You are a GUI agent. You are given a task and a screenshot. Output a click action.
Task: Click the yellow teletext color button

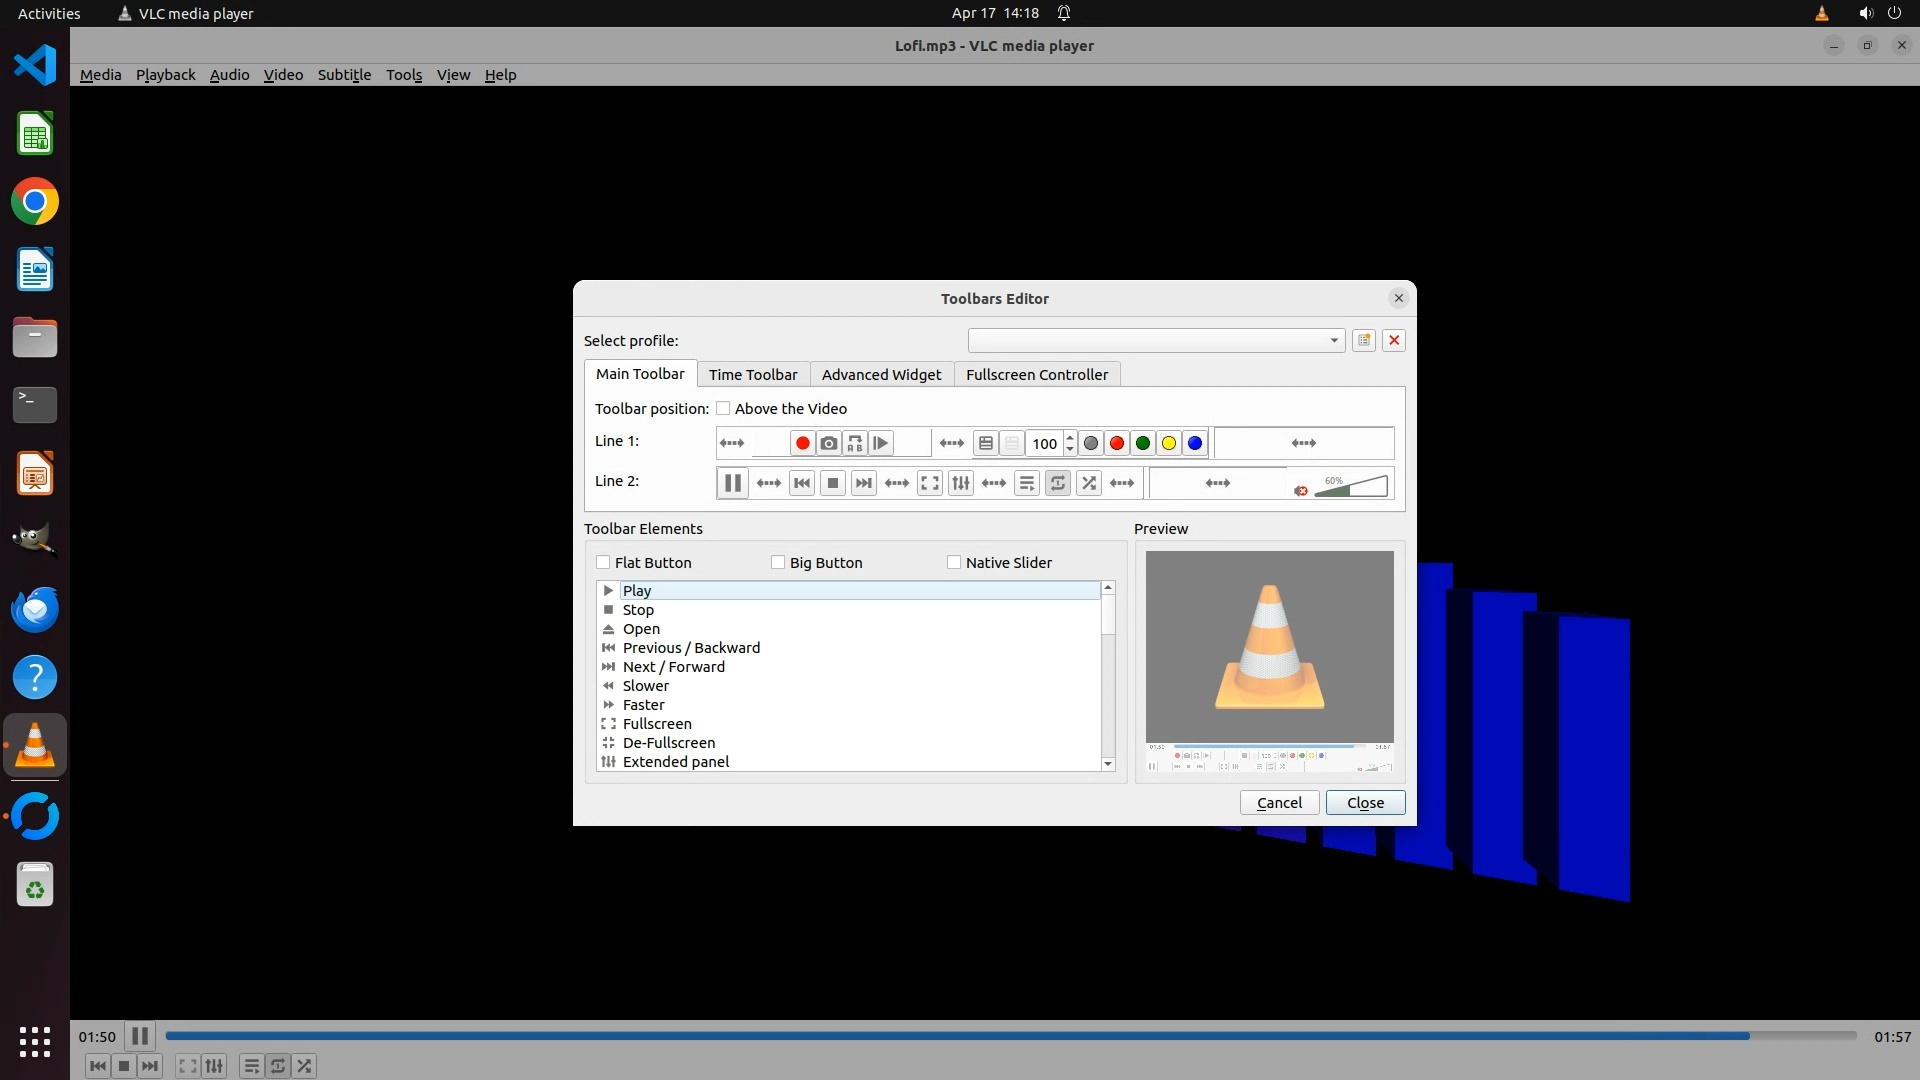coord(1168,443)
